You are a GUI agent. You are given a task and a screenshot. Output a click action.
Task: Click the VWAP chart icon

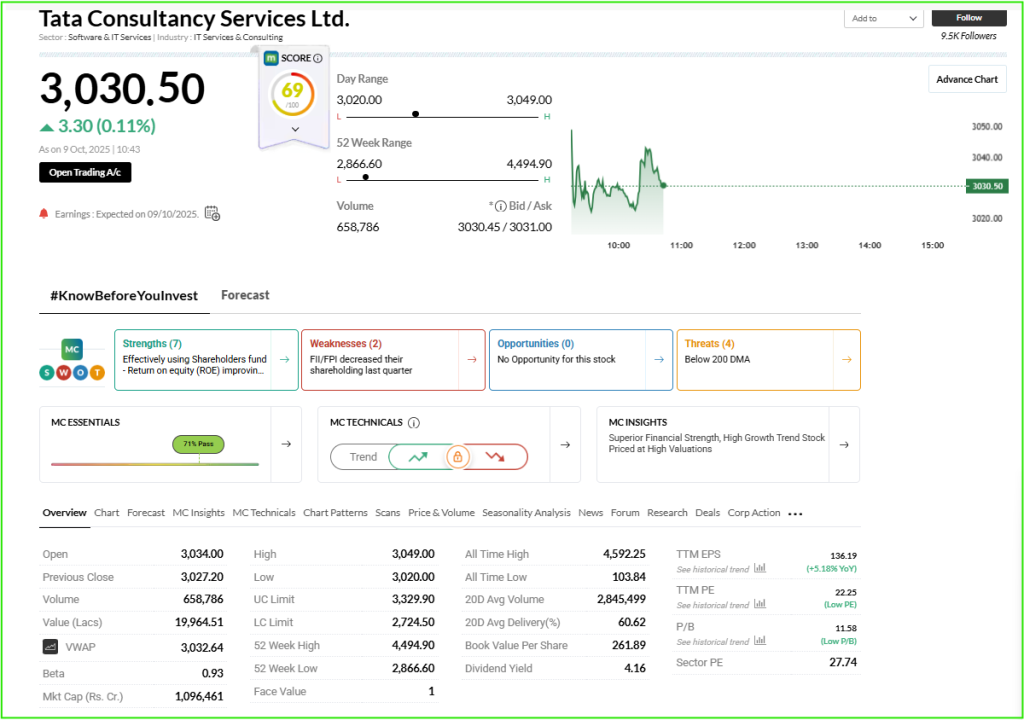click(50, 647)
